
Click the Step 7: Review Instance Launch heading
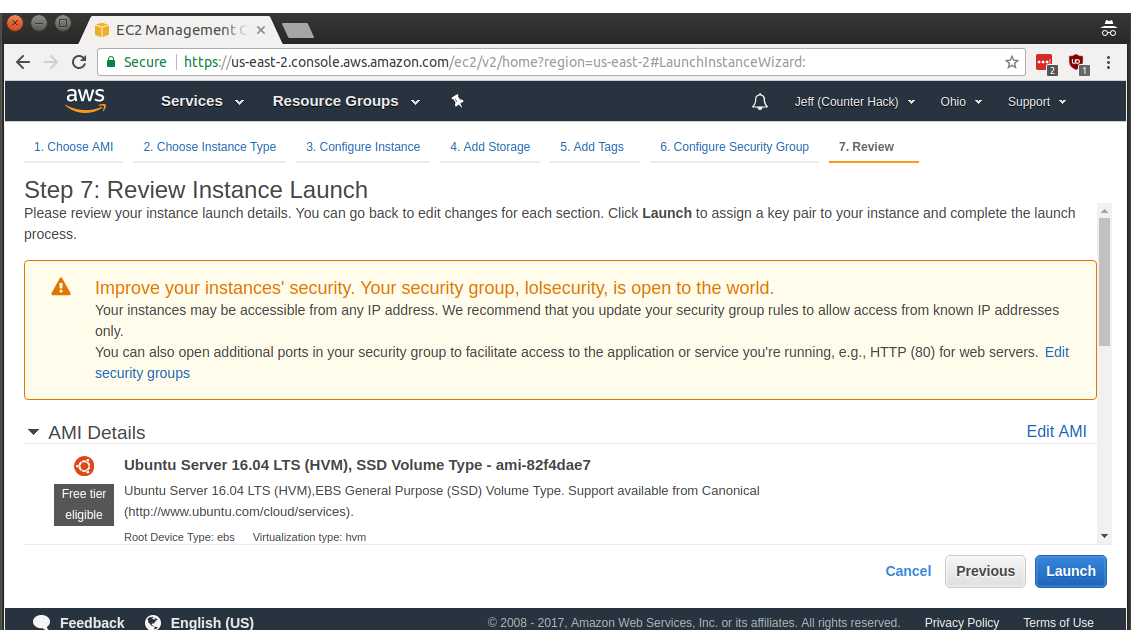[196, 190]
